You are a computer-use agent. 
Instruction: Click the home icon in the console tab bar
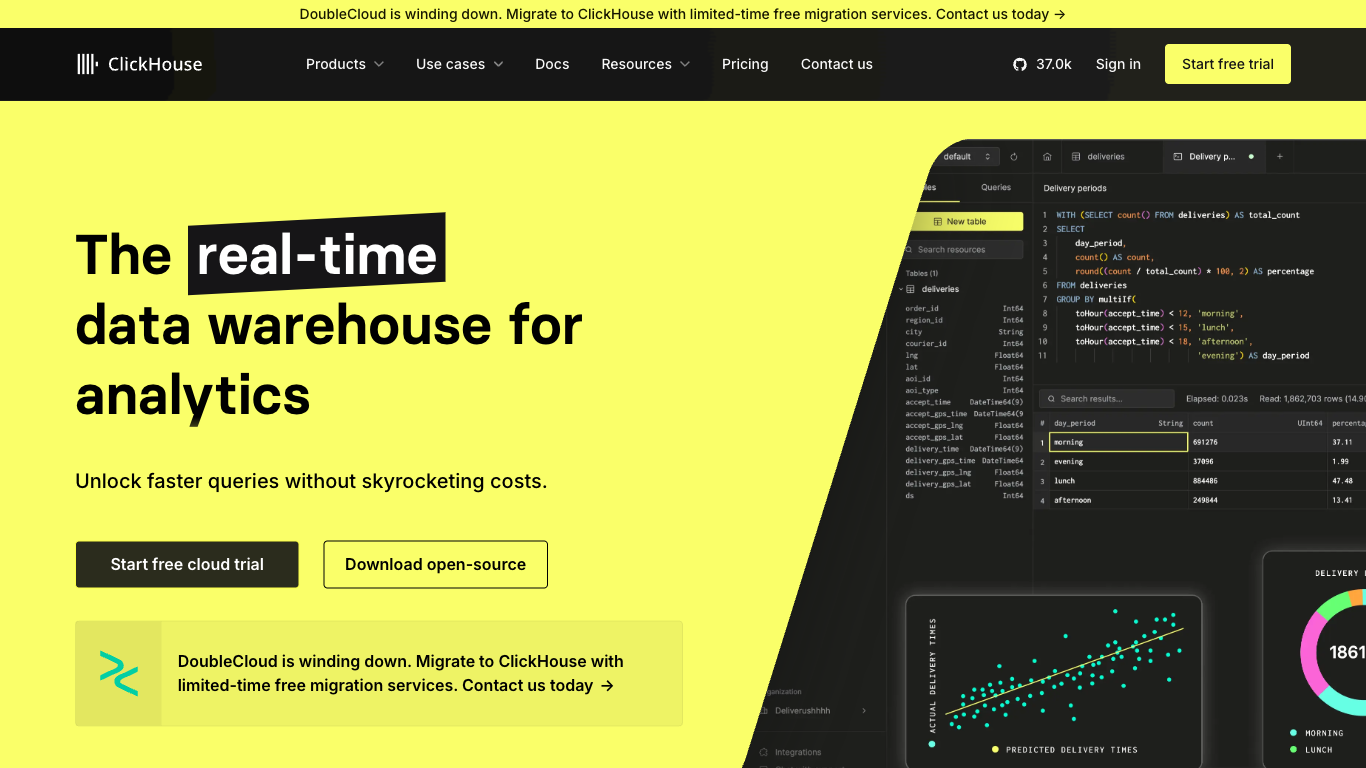point(1047,157)
